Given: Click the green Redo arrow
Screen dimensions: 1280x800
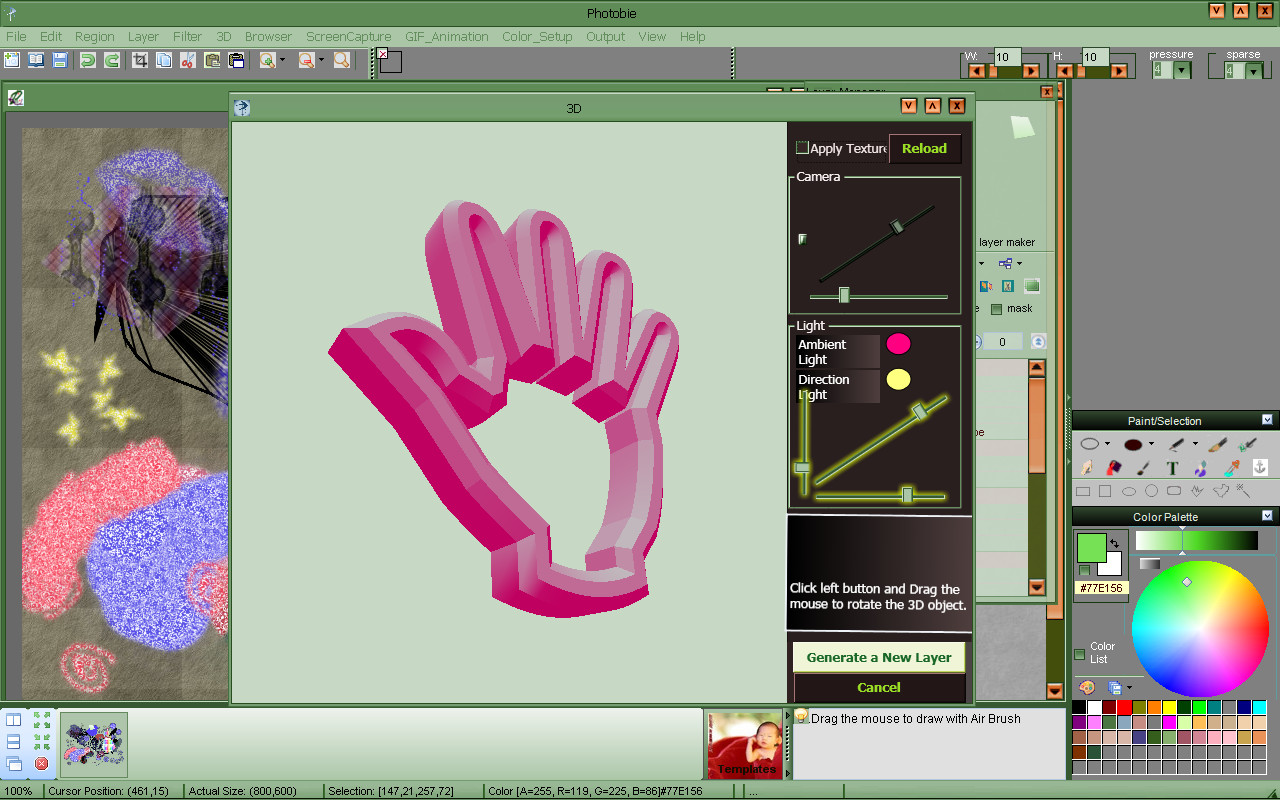Looking at the screenshot, I should (112, 60).
